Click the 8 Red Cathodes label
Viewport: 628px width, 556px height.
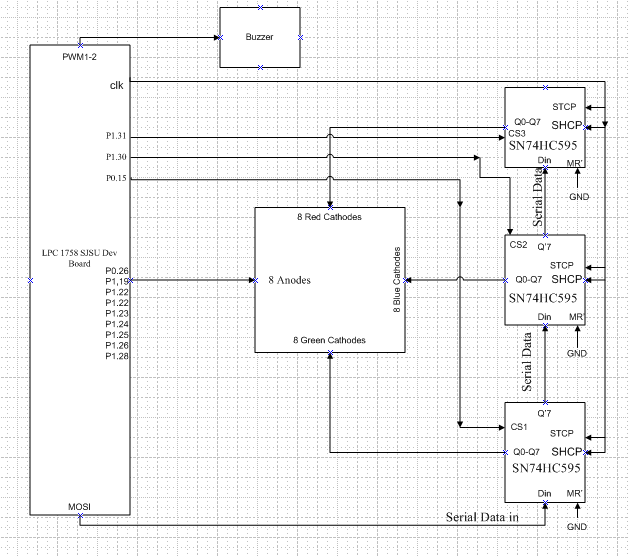(329, 217)
